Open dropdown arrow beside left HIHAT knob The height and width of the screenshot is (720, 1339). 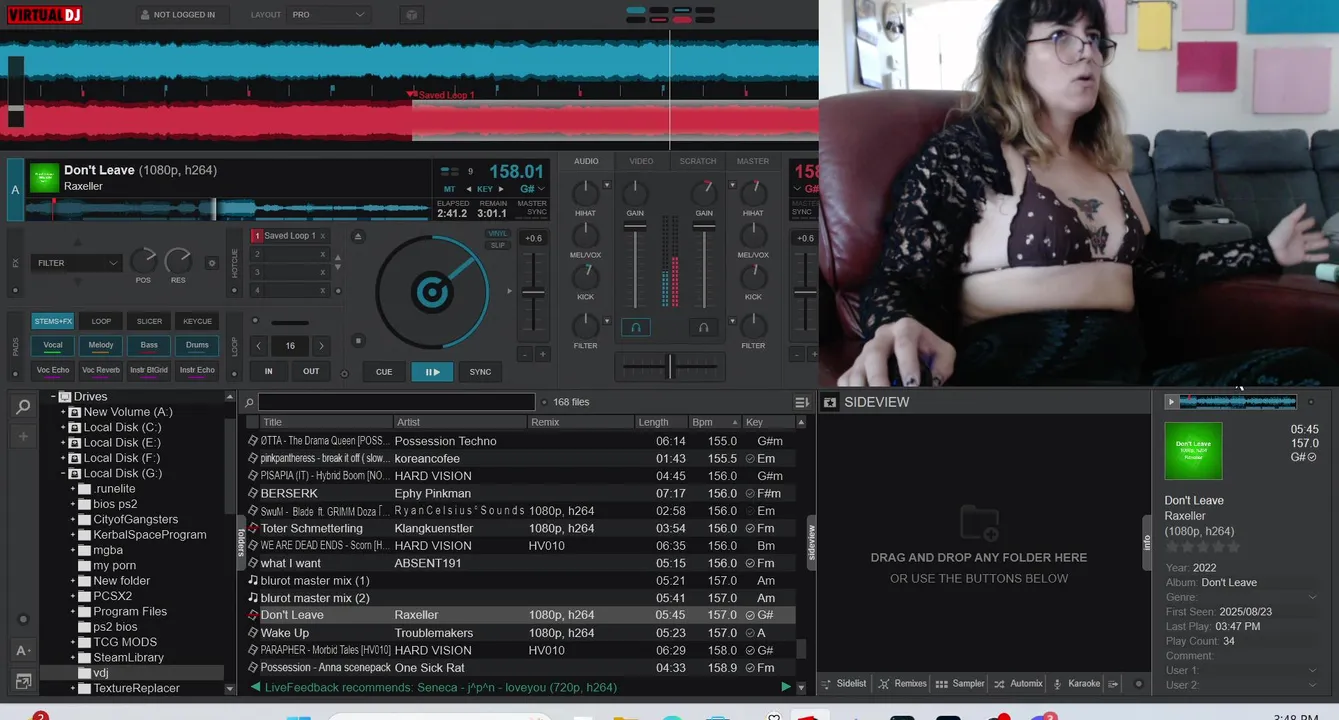pyautogui.click(x=606, y=185)
